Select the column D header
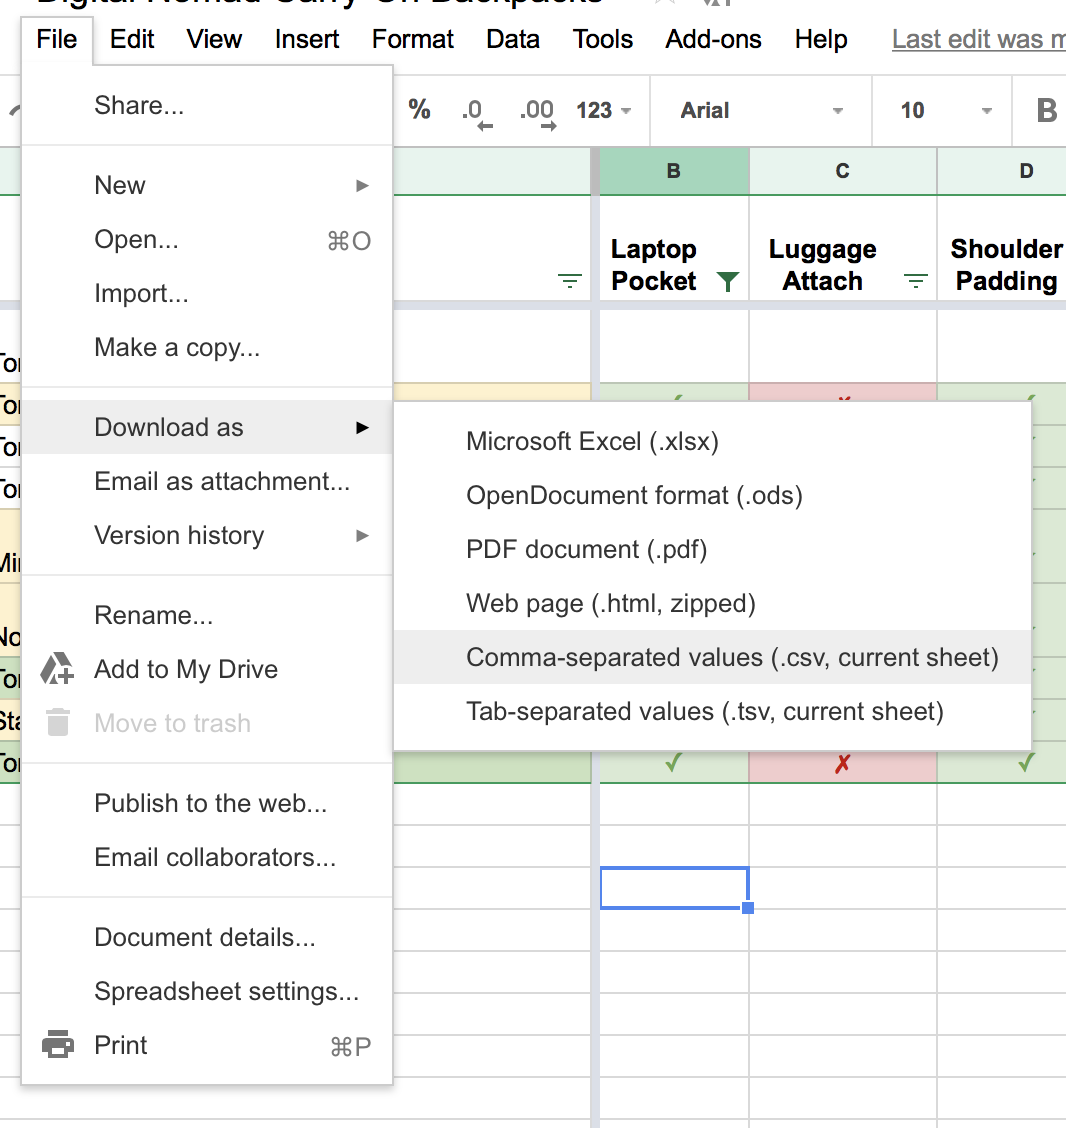 click(x=1026, y=171)
